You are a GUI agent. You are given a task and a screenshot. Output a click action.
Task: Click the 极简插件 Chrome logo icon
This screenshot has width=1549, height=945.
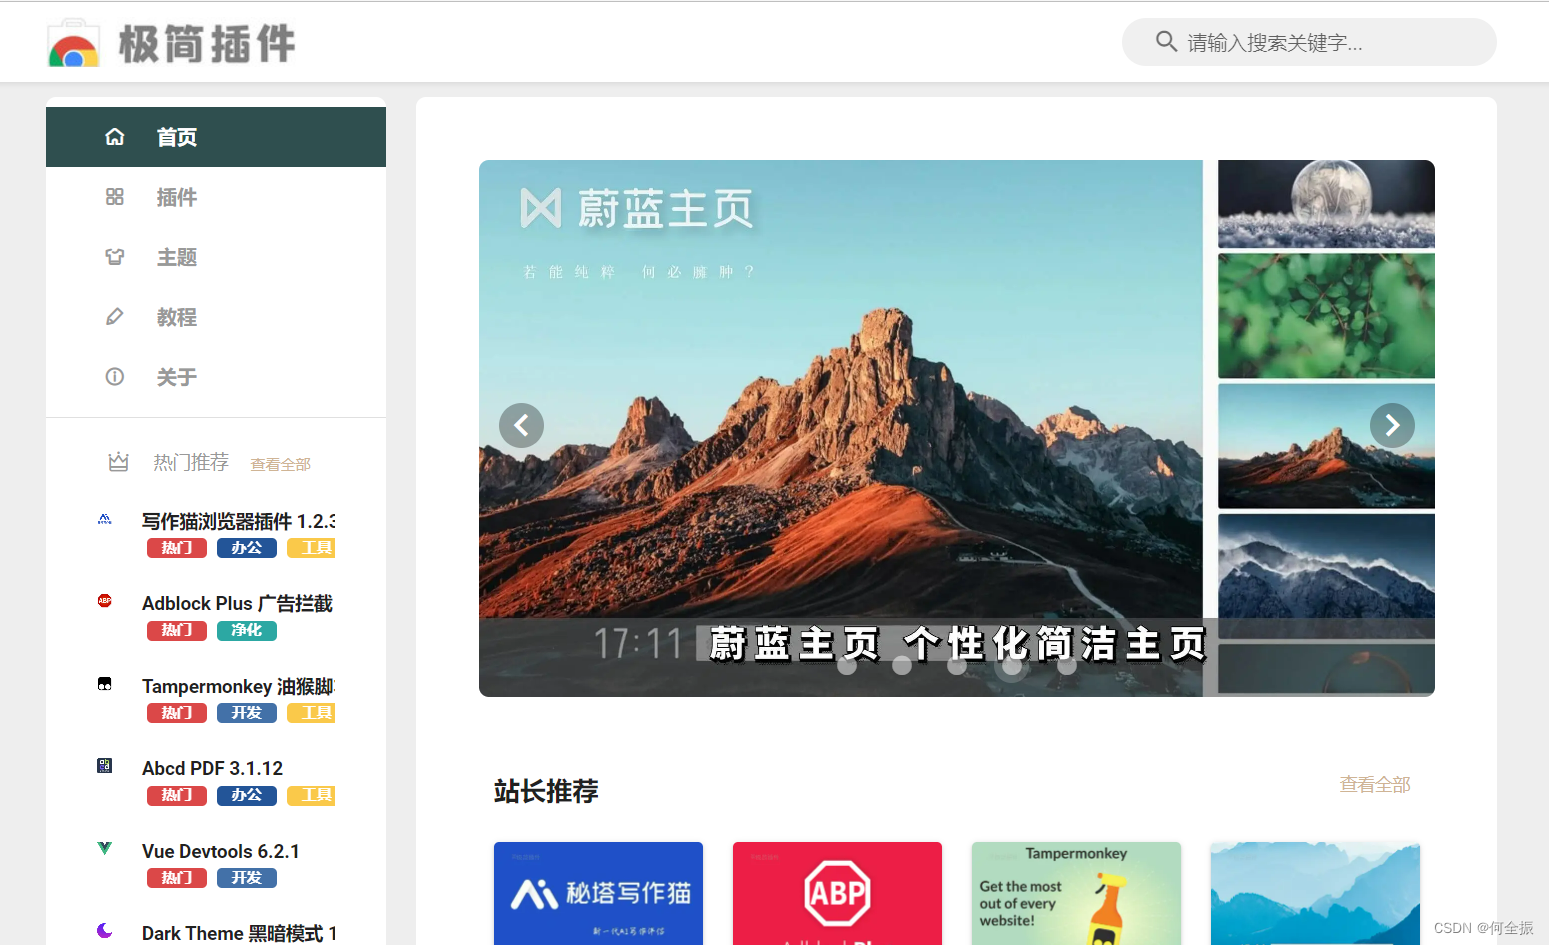click(x=73, y=44)
